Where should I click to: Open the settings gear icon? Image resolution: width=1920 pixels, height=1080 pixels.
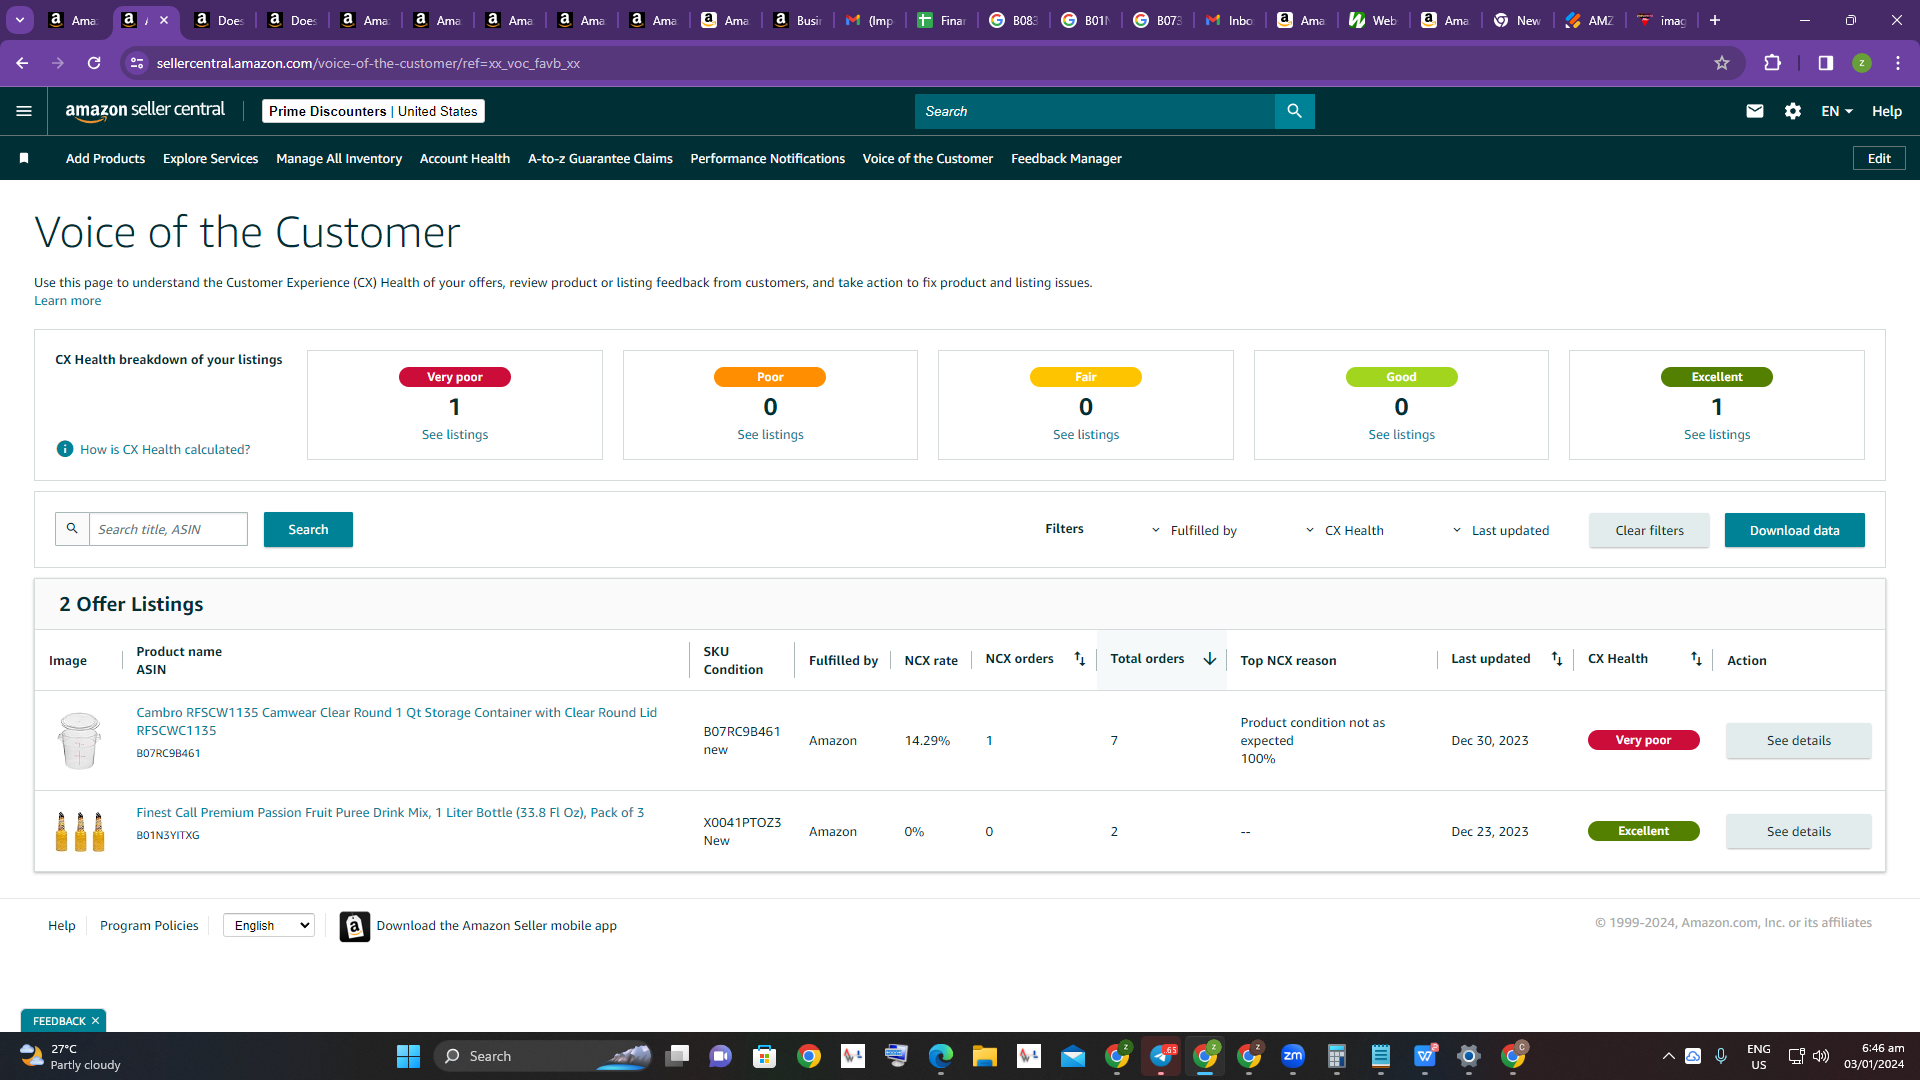1793,111
